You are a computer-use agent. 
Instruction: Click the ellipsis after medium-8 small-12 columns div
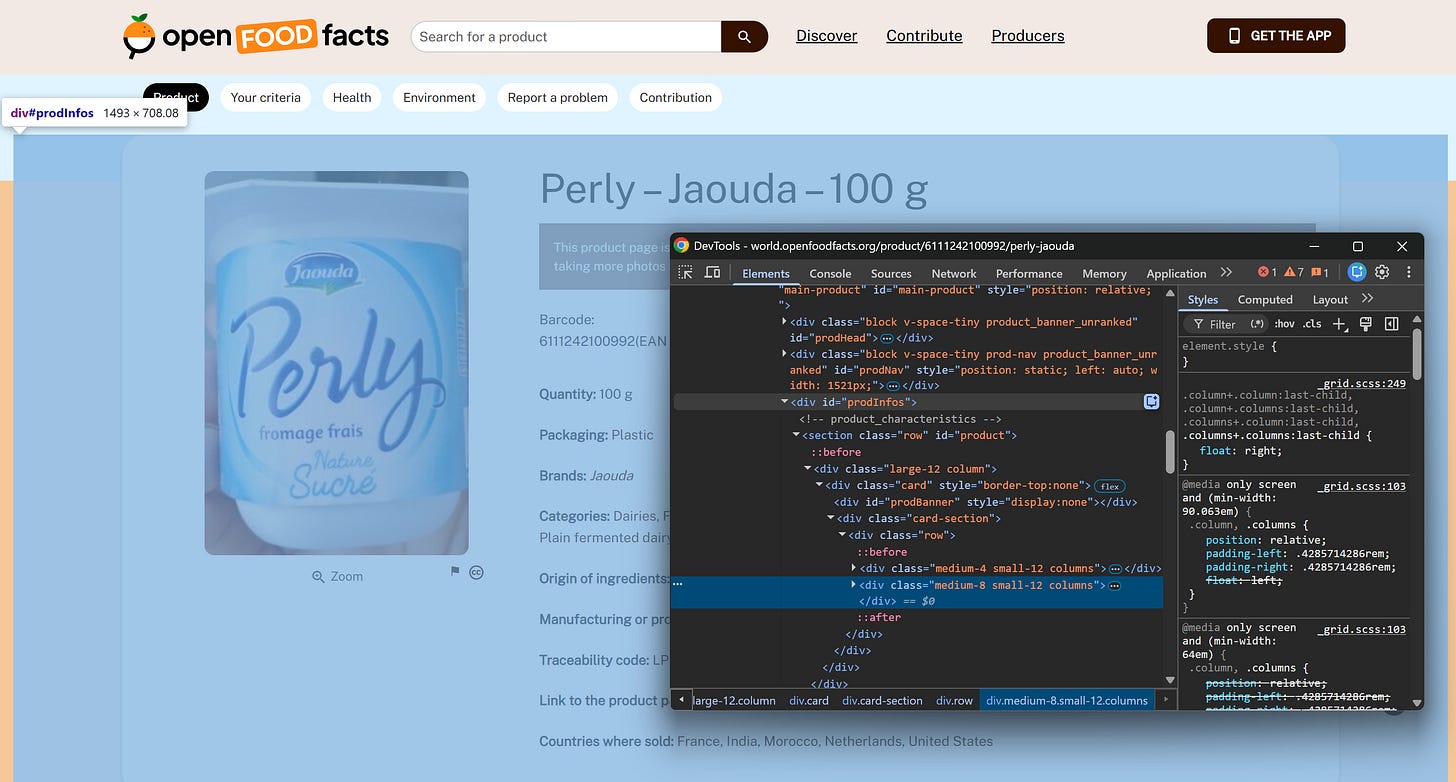pyautogui.click(x=1115, y=585)
